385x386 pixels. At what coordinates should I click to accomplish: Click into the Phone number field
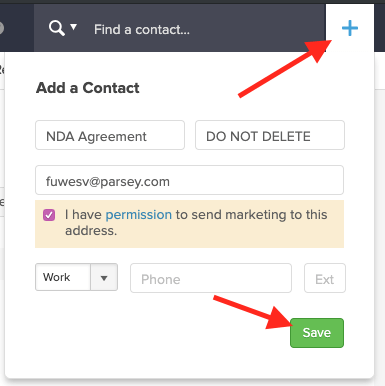coord(211,278)
